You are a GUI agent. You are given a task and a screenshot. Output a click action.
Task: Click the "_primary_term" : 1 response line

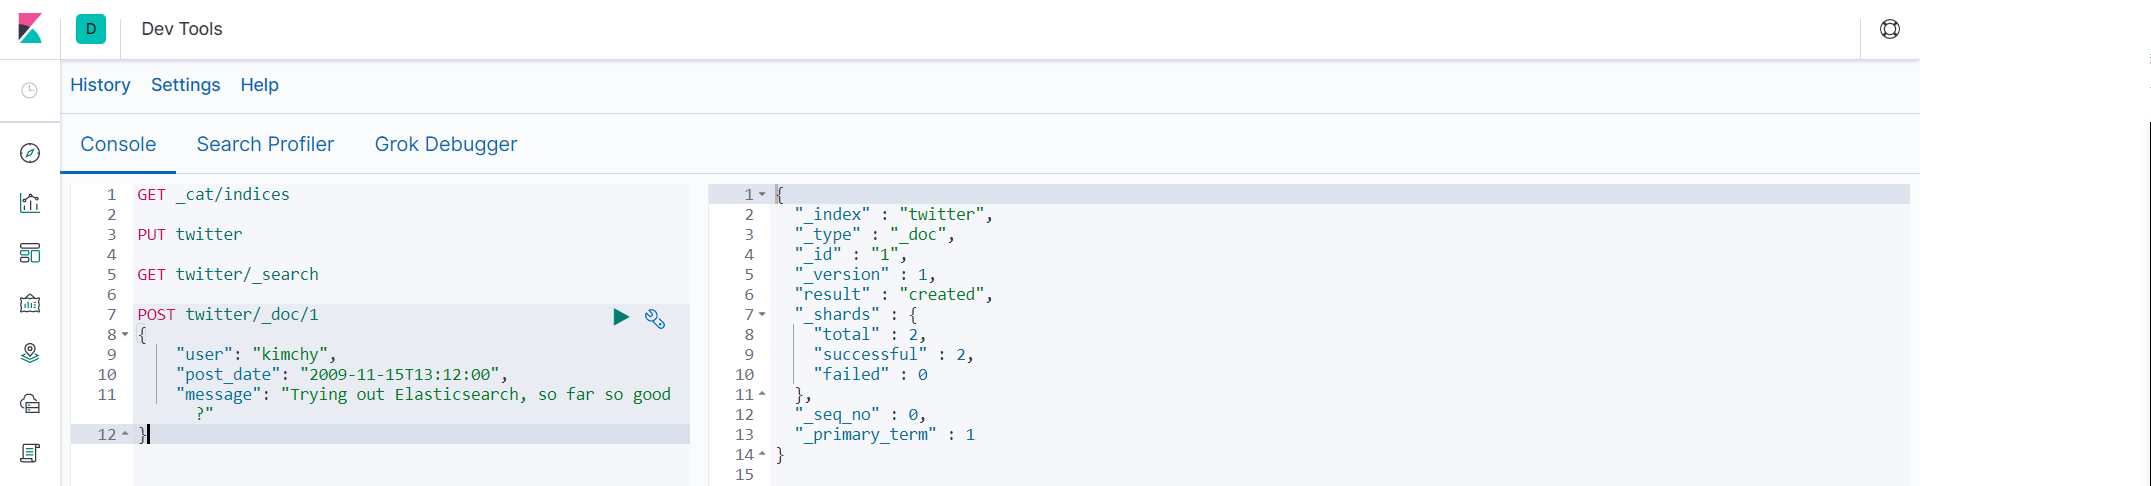coord(885,434)
